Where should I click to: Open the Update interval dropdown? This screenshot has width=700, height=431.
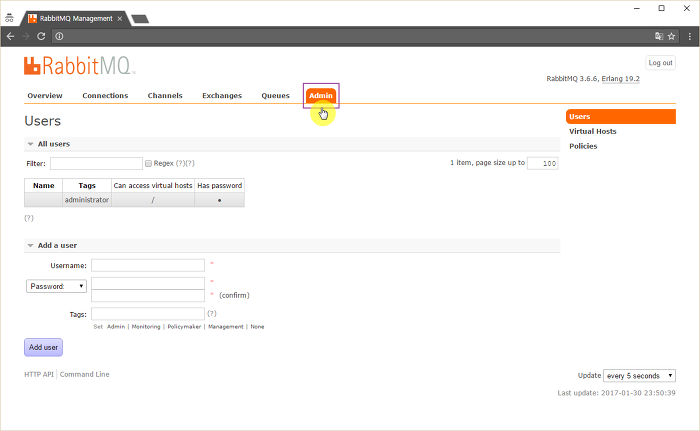click(x=639, y=376)
